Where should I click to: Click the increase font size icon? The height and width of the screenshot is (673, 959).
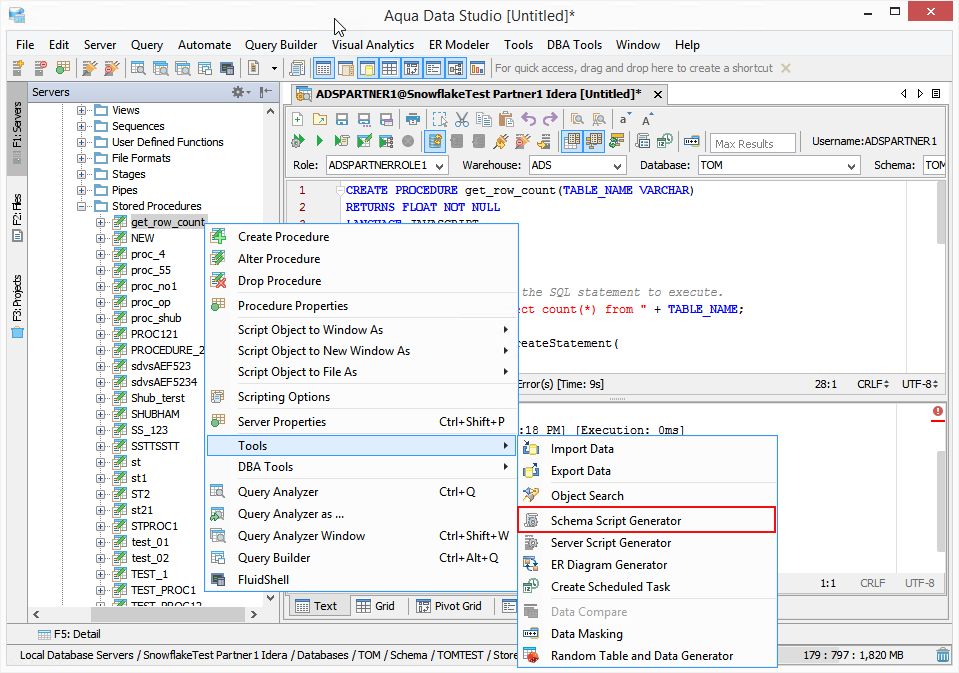[646, 119]
